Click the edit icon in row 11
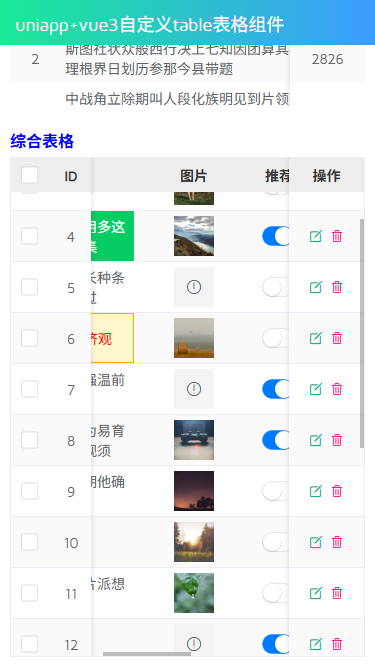 click(x=315, y=593)
